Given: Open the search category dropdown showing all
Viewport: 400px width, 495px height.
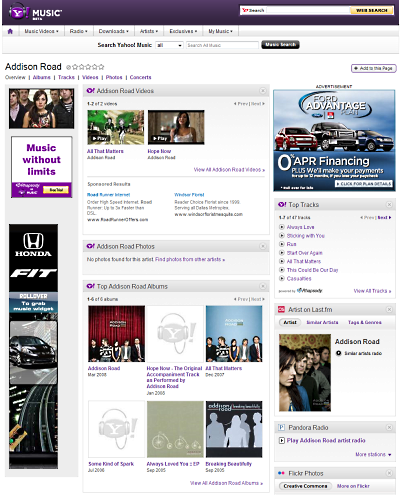Looking at the screenshot, I should (169, 45).
